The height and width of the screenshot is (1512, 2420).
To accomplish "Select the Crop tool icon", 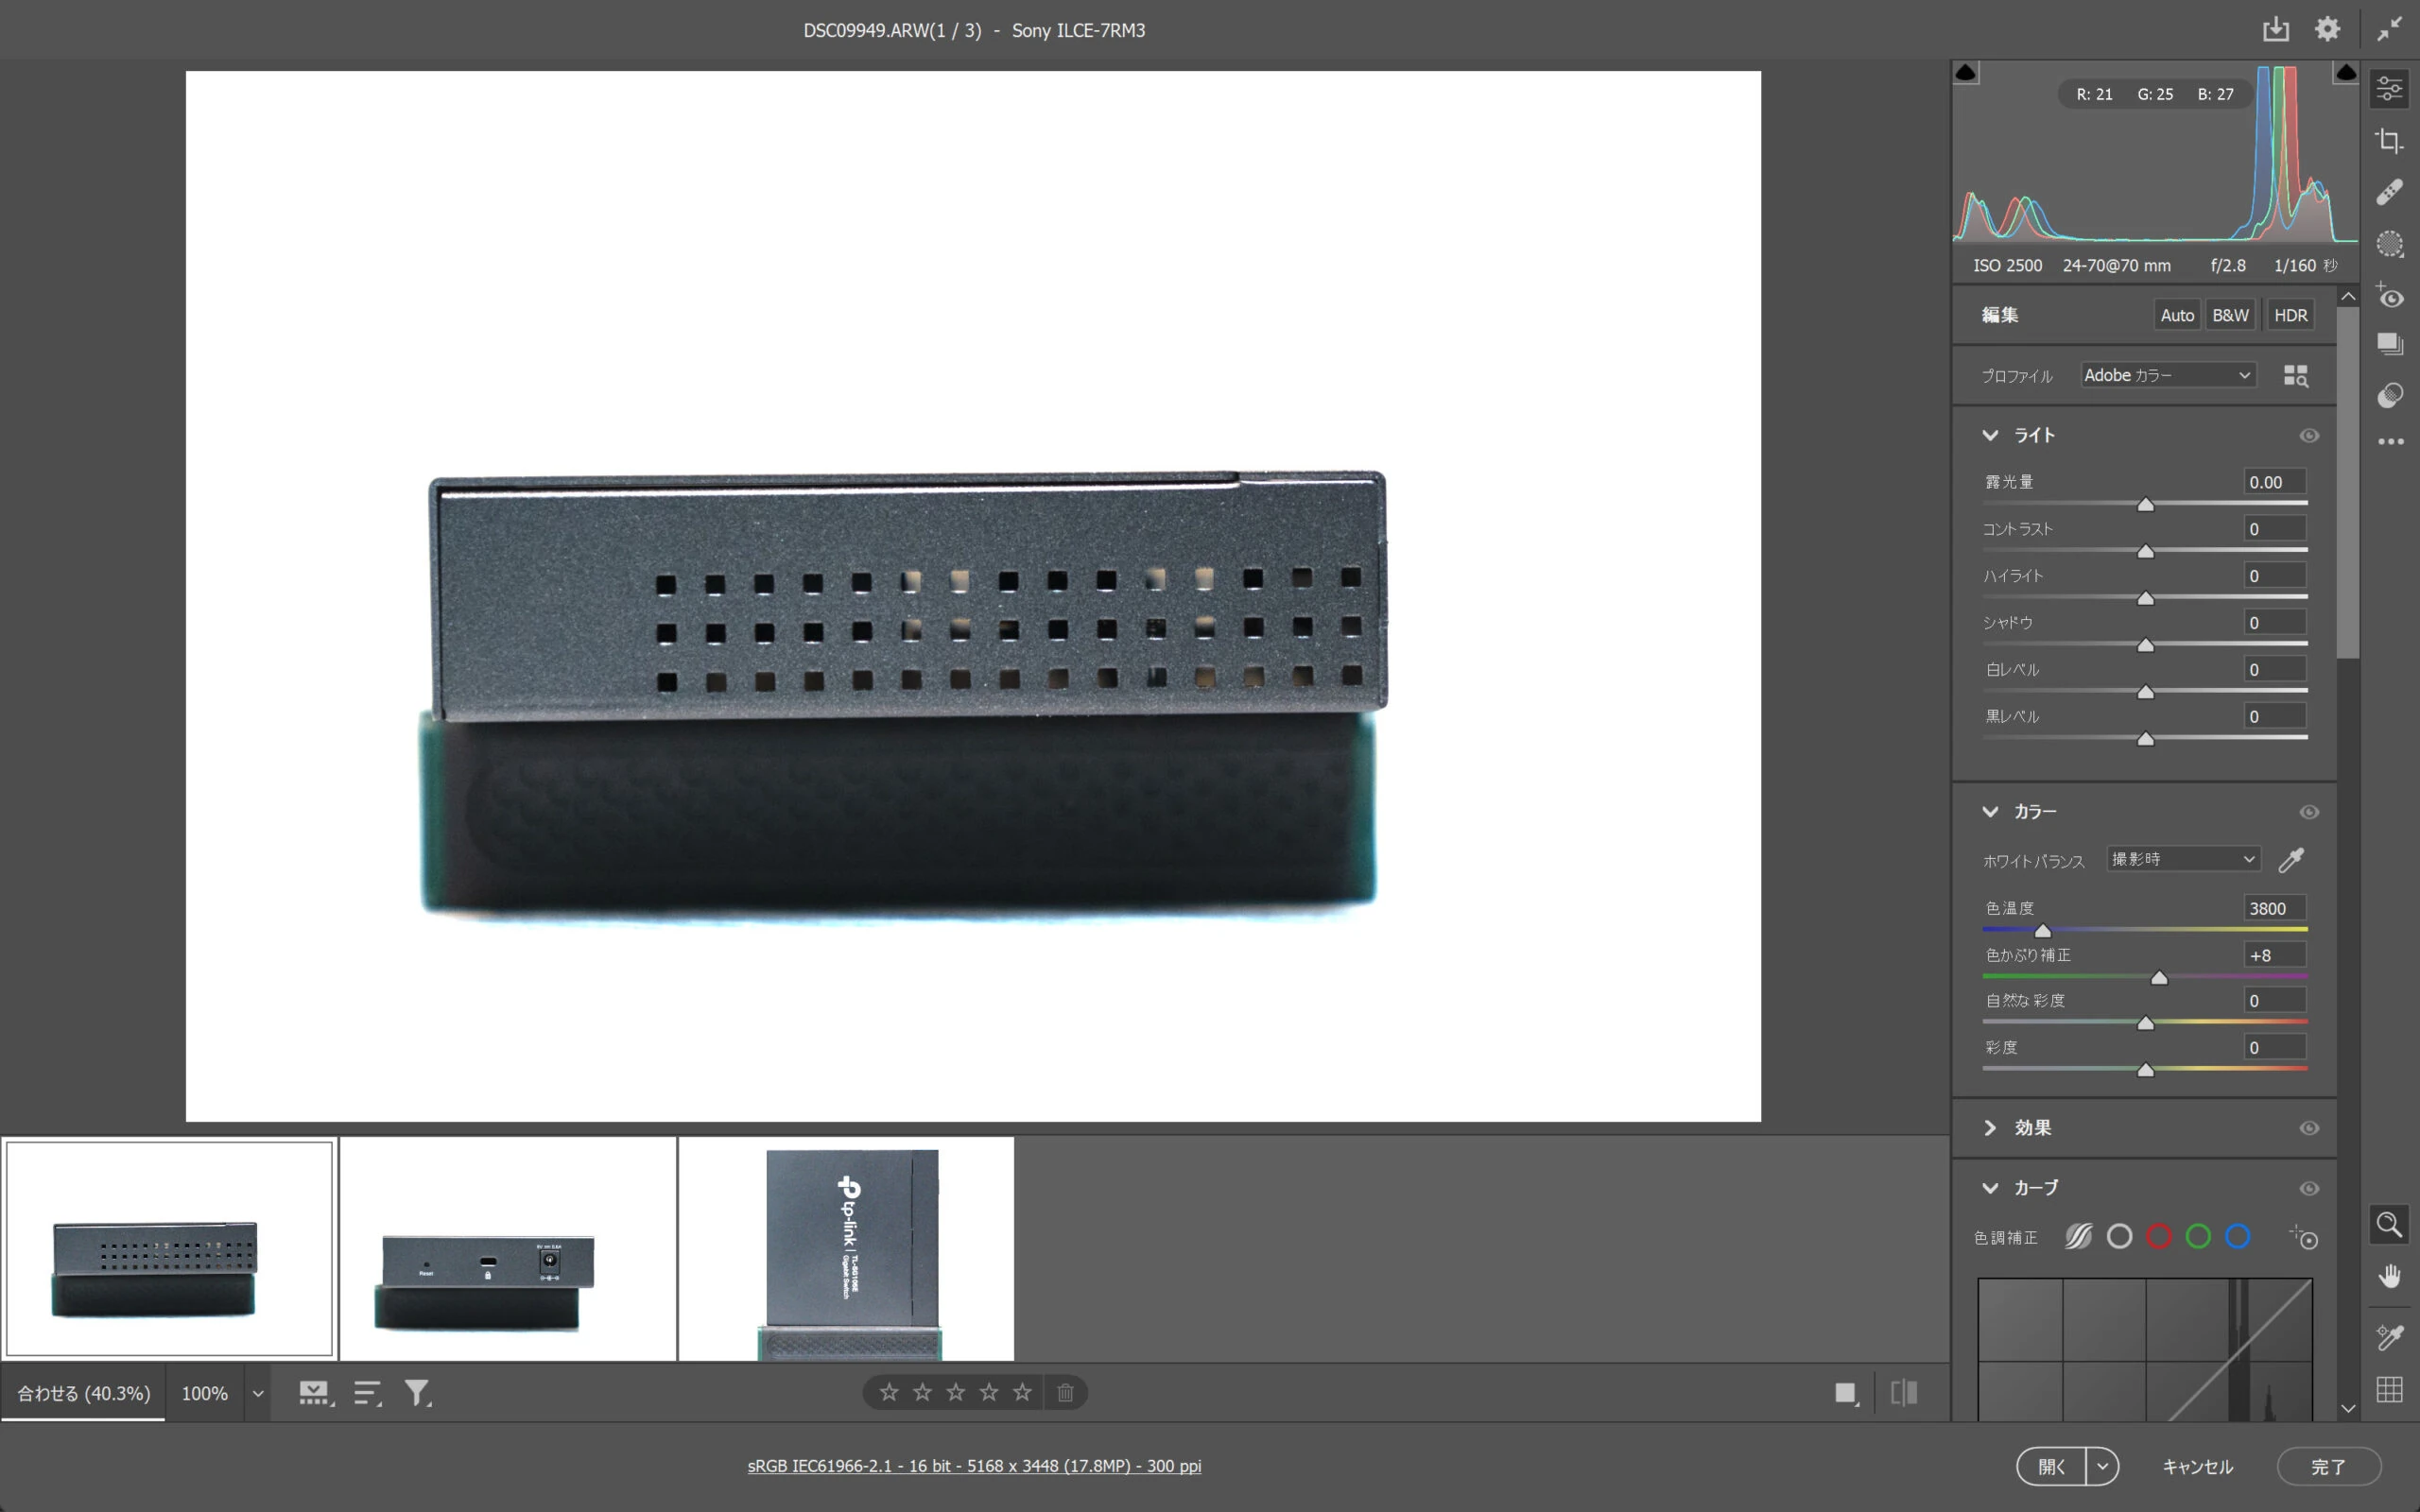I will coord(2389,140).
